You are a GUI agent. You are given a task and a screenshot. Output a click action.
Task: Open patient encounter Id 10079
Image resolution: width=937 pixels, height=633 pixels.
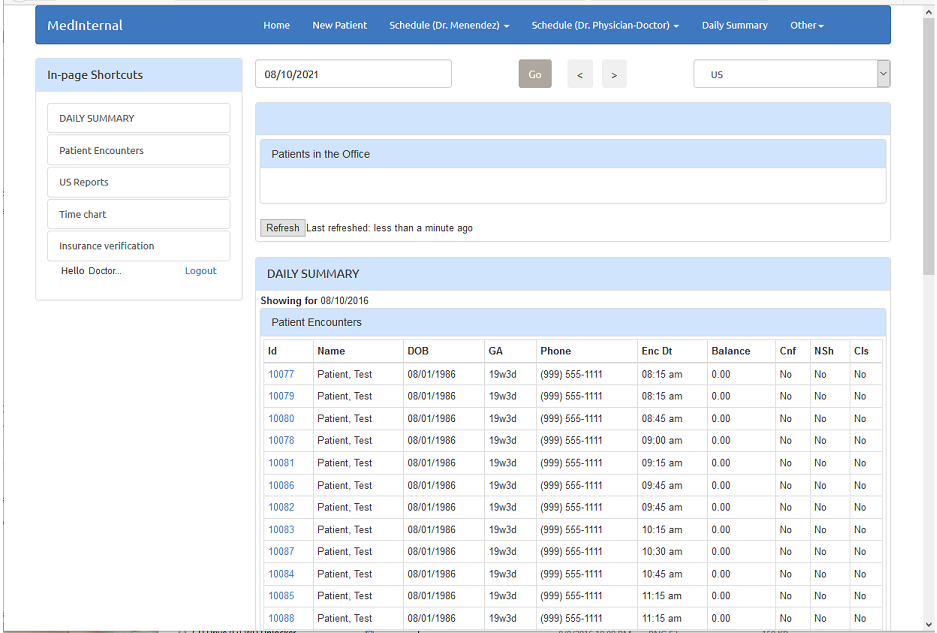tap(281, 396)
